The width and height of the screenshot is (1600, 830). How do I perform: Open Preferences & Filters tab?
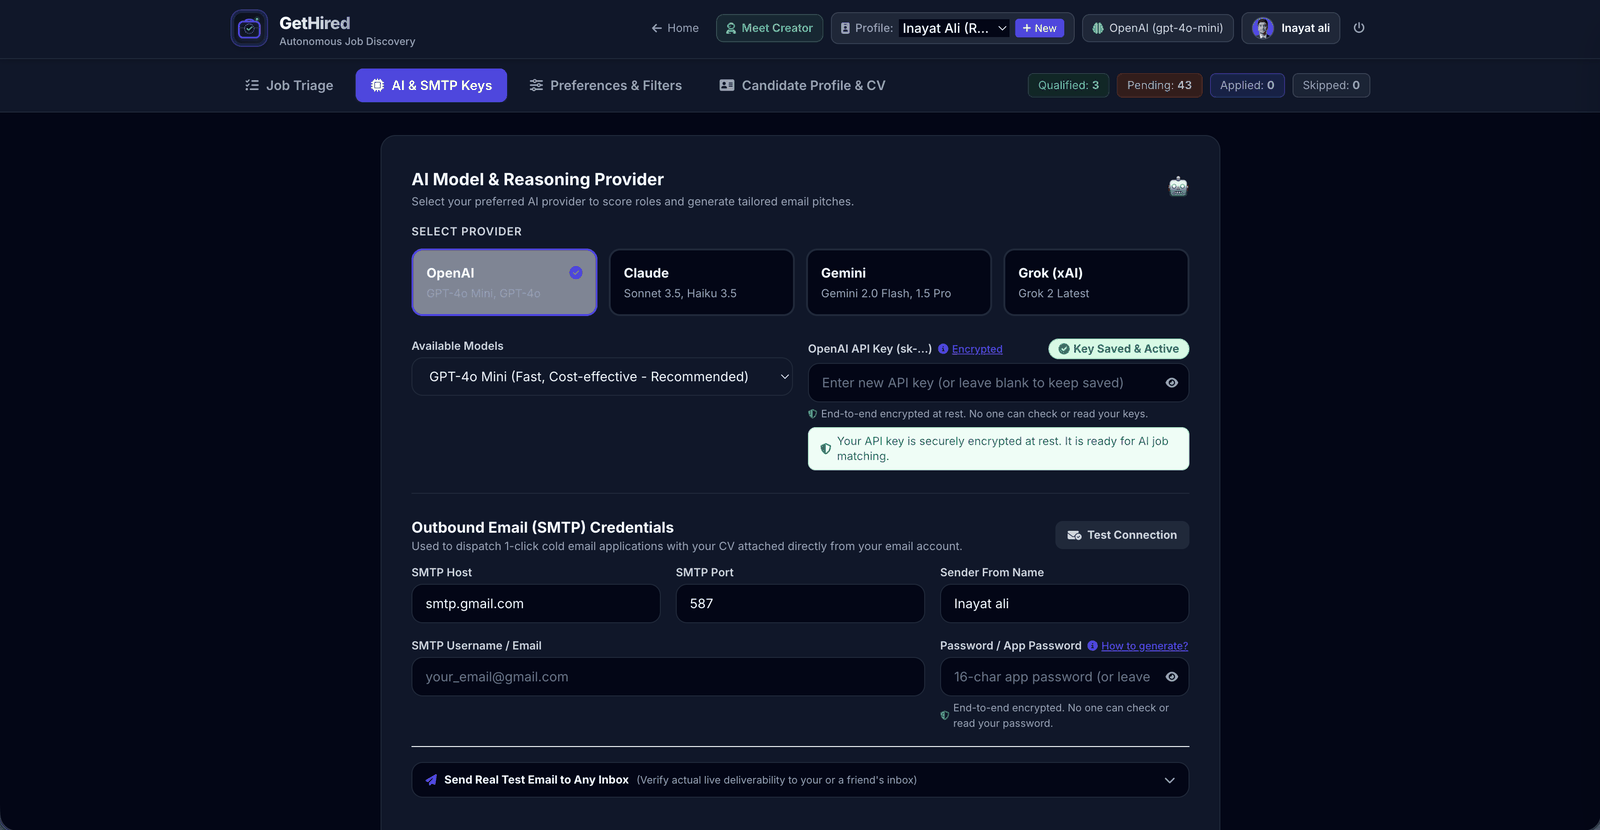605,85
